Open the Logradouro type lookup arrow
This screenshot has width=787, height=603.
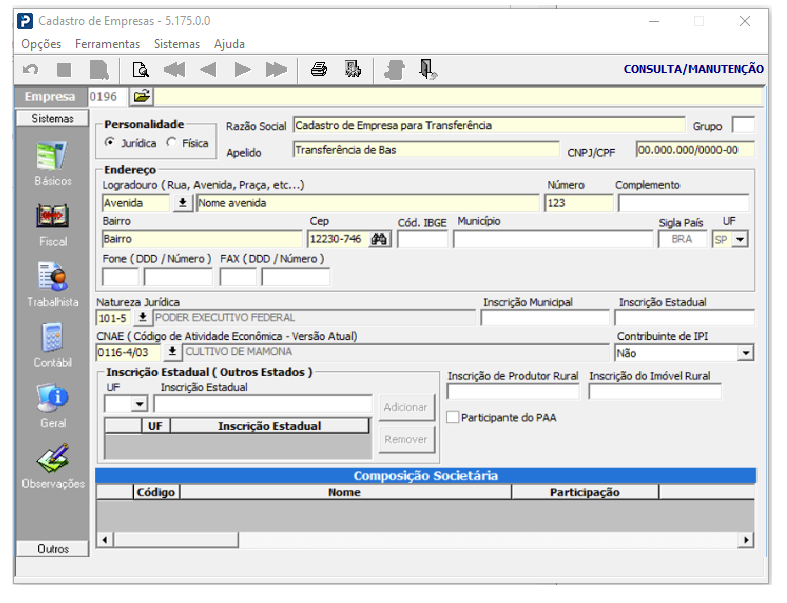pos(183,203)
